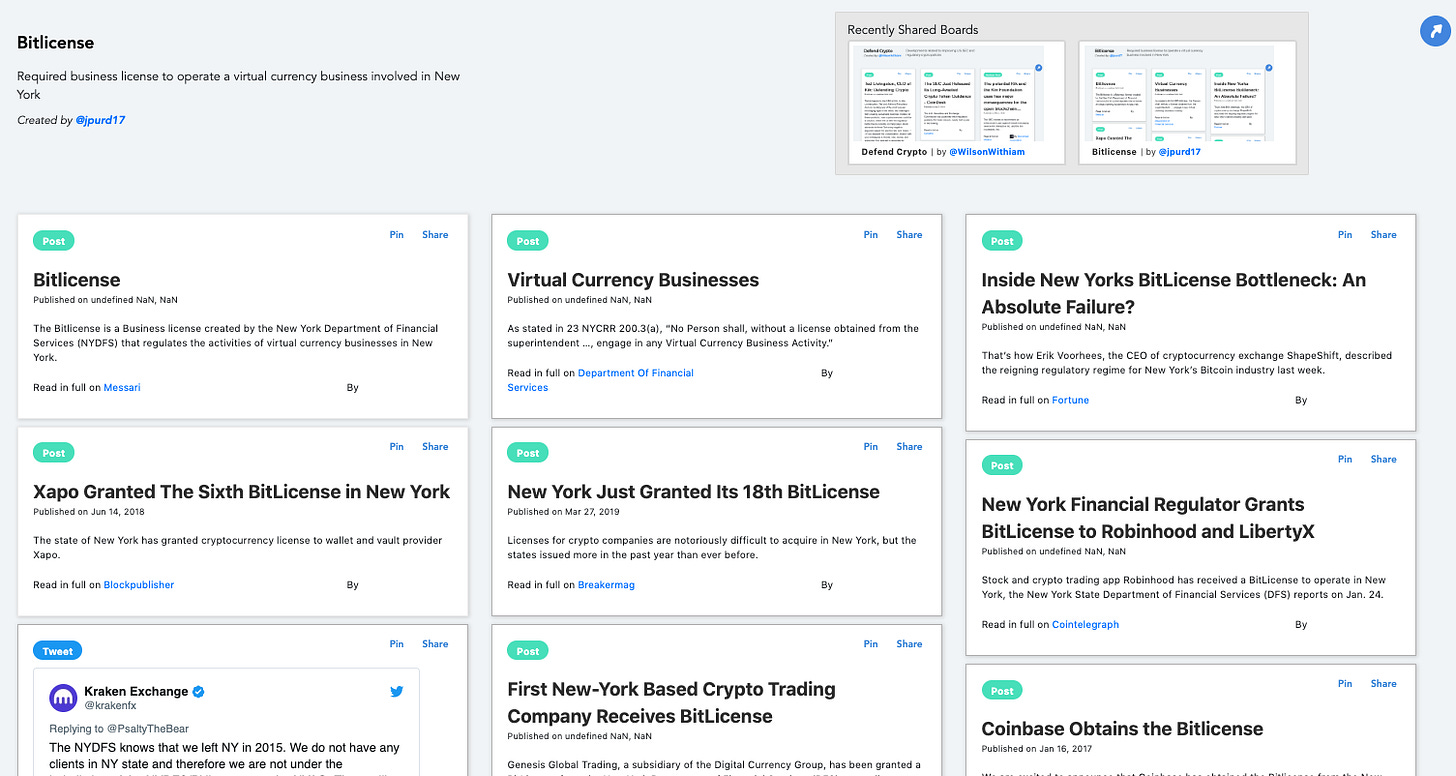Open the Messari source link
The width and height of the screenshot is (1456, 776).
click(122, 388)
